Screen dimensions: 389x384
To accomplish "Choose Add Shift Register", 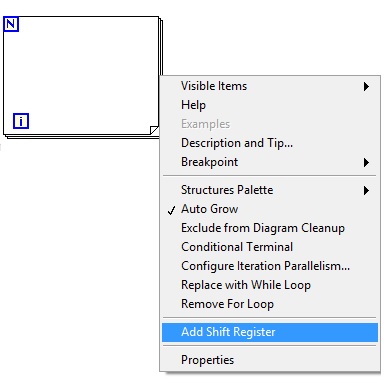I will click(270, 332).
